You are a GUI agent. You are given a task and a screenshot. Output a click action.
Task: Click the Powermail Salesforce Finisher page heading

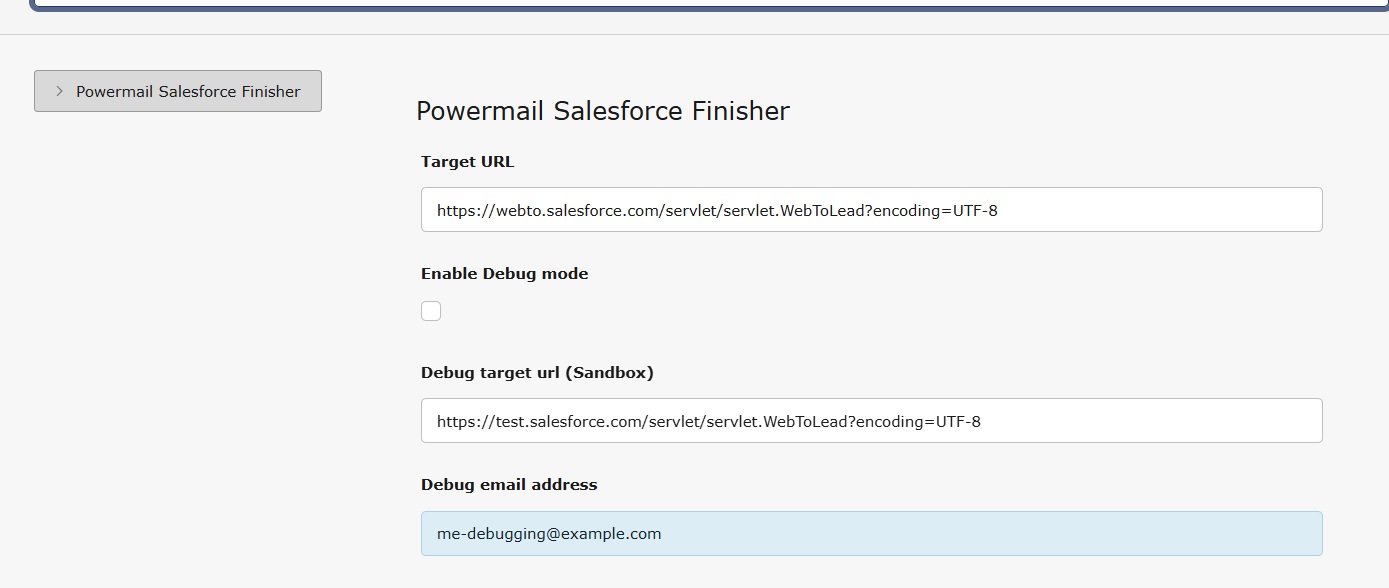point(602,110)
